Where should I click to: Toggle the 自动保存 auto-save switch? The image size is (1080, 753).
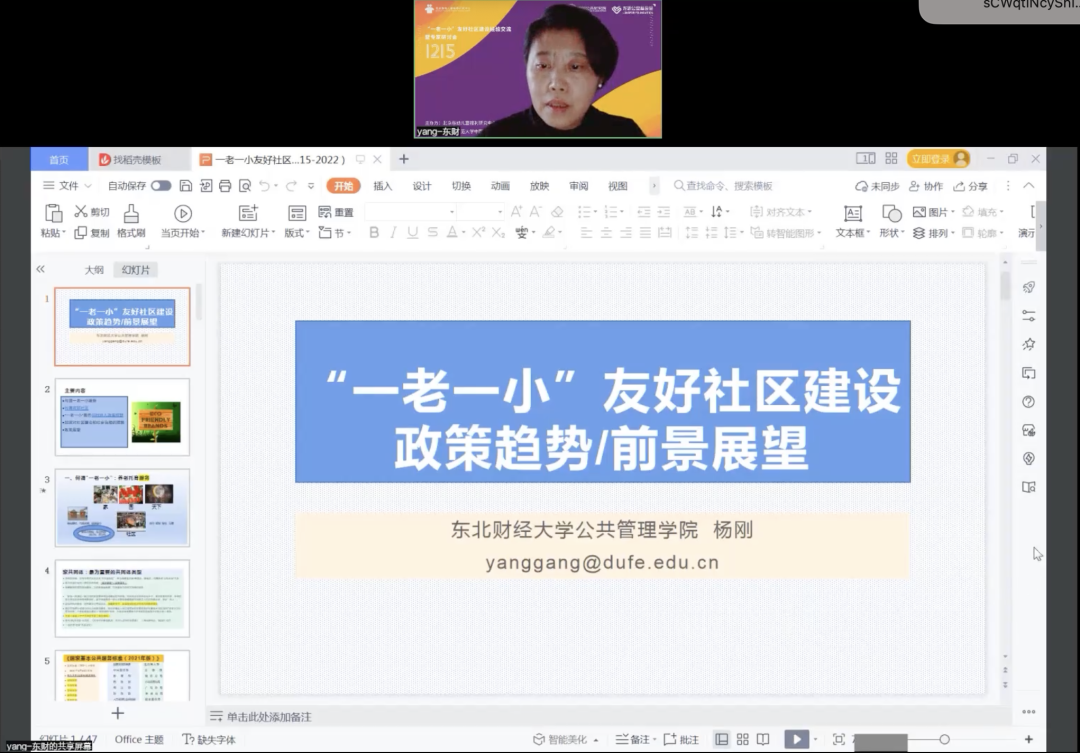point(161,185)
